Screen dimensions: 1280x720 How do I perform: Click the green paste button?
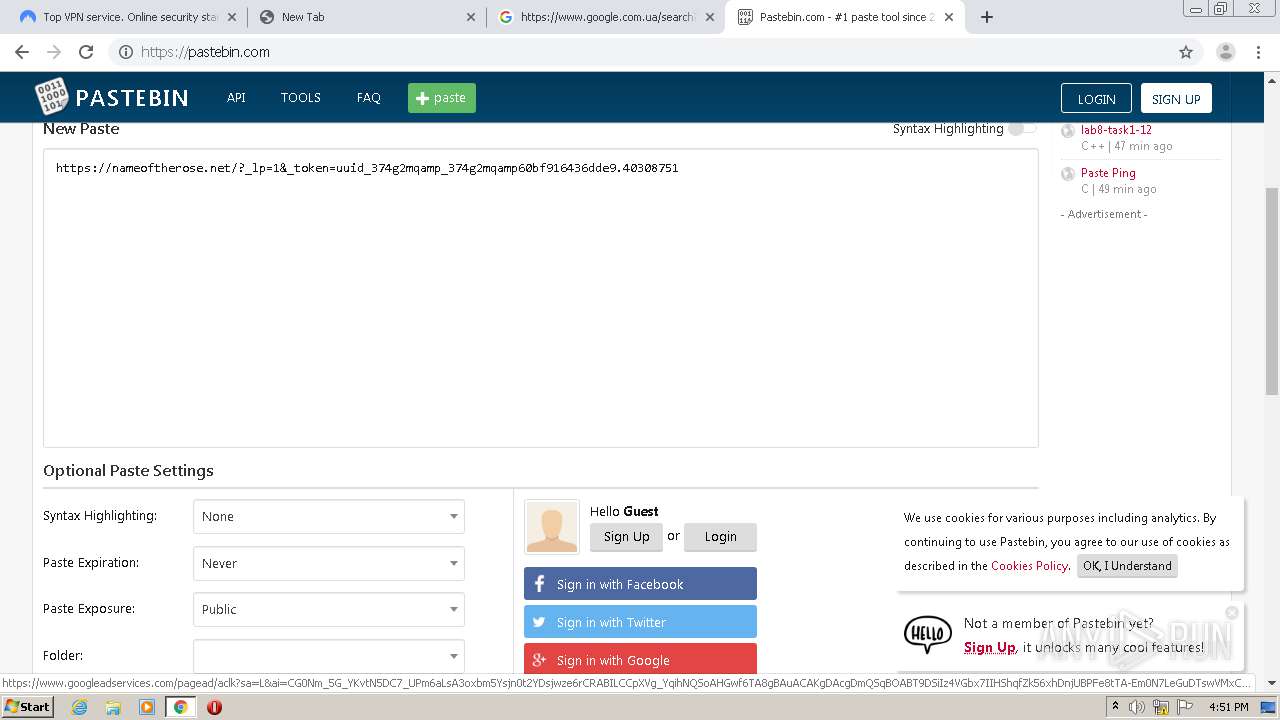coord(442,98)
